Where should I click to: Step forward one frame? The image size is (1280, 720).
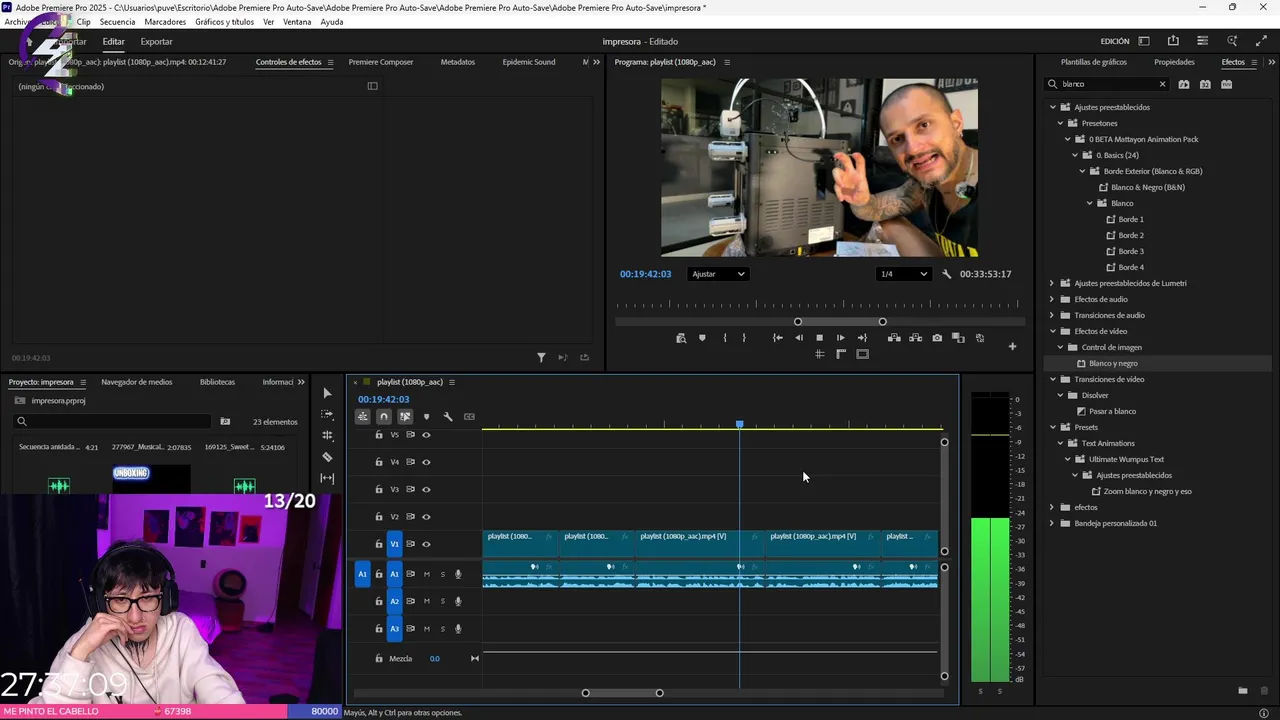coord(840,338)
